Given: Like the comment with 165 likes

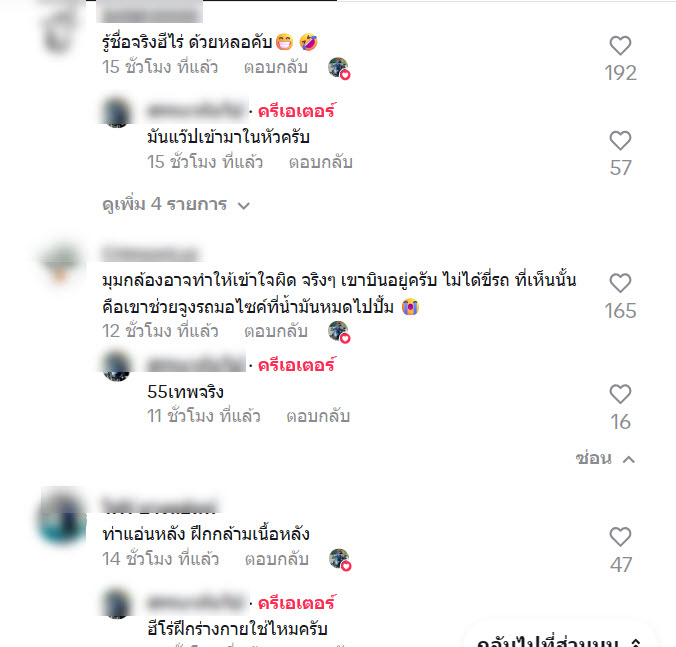Looking at the screenshot, I should coord(620,283).
